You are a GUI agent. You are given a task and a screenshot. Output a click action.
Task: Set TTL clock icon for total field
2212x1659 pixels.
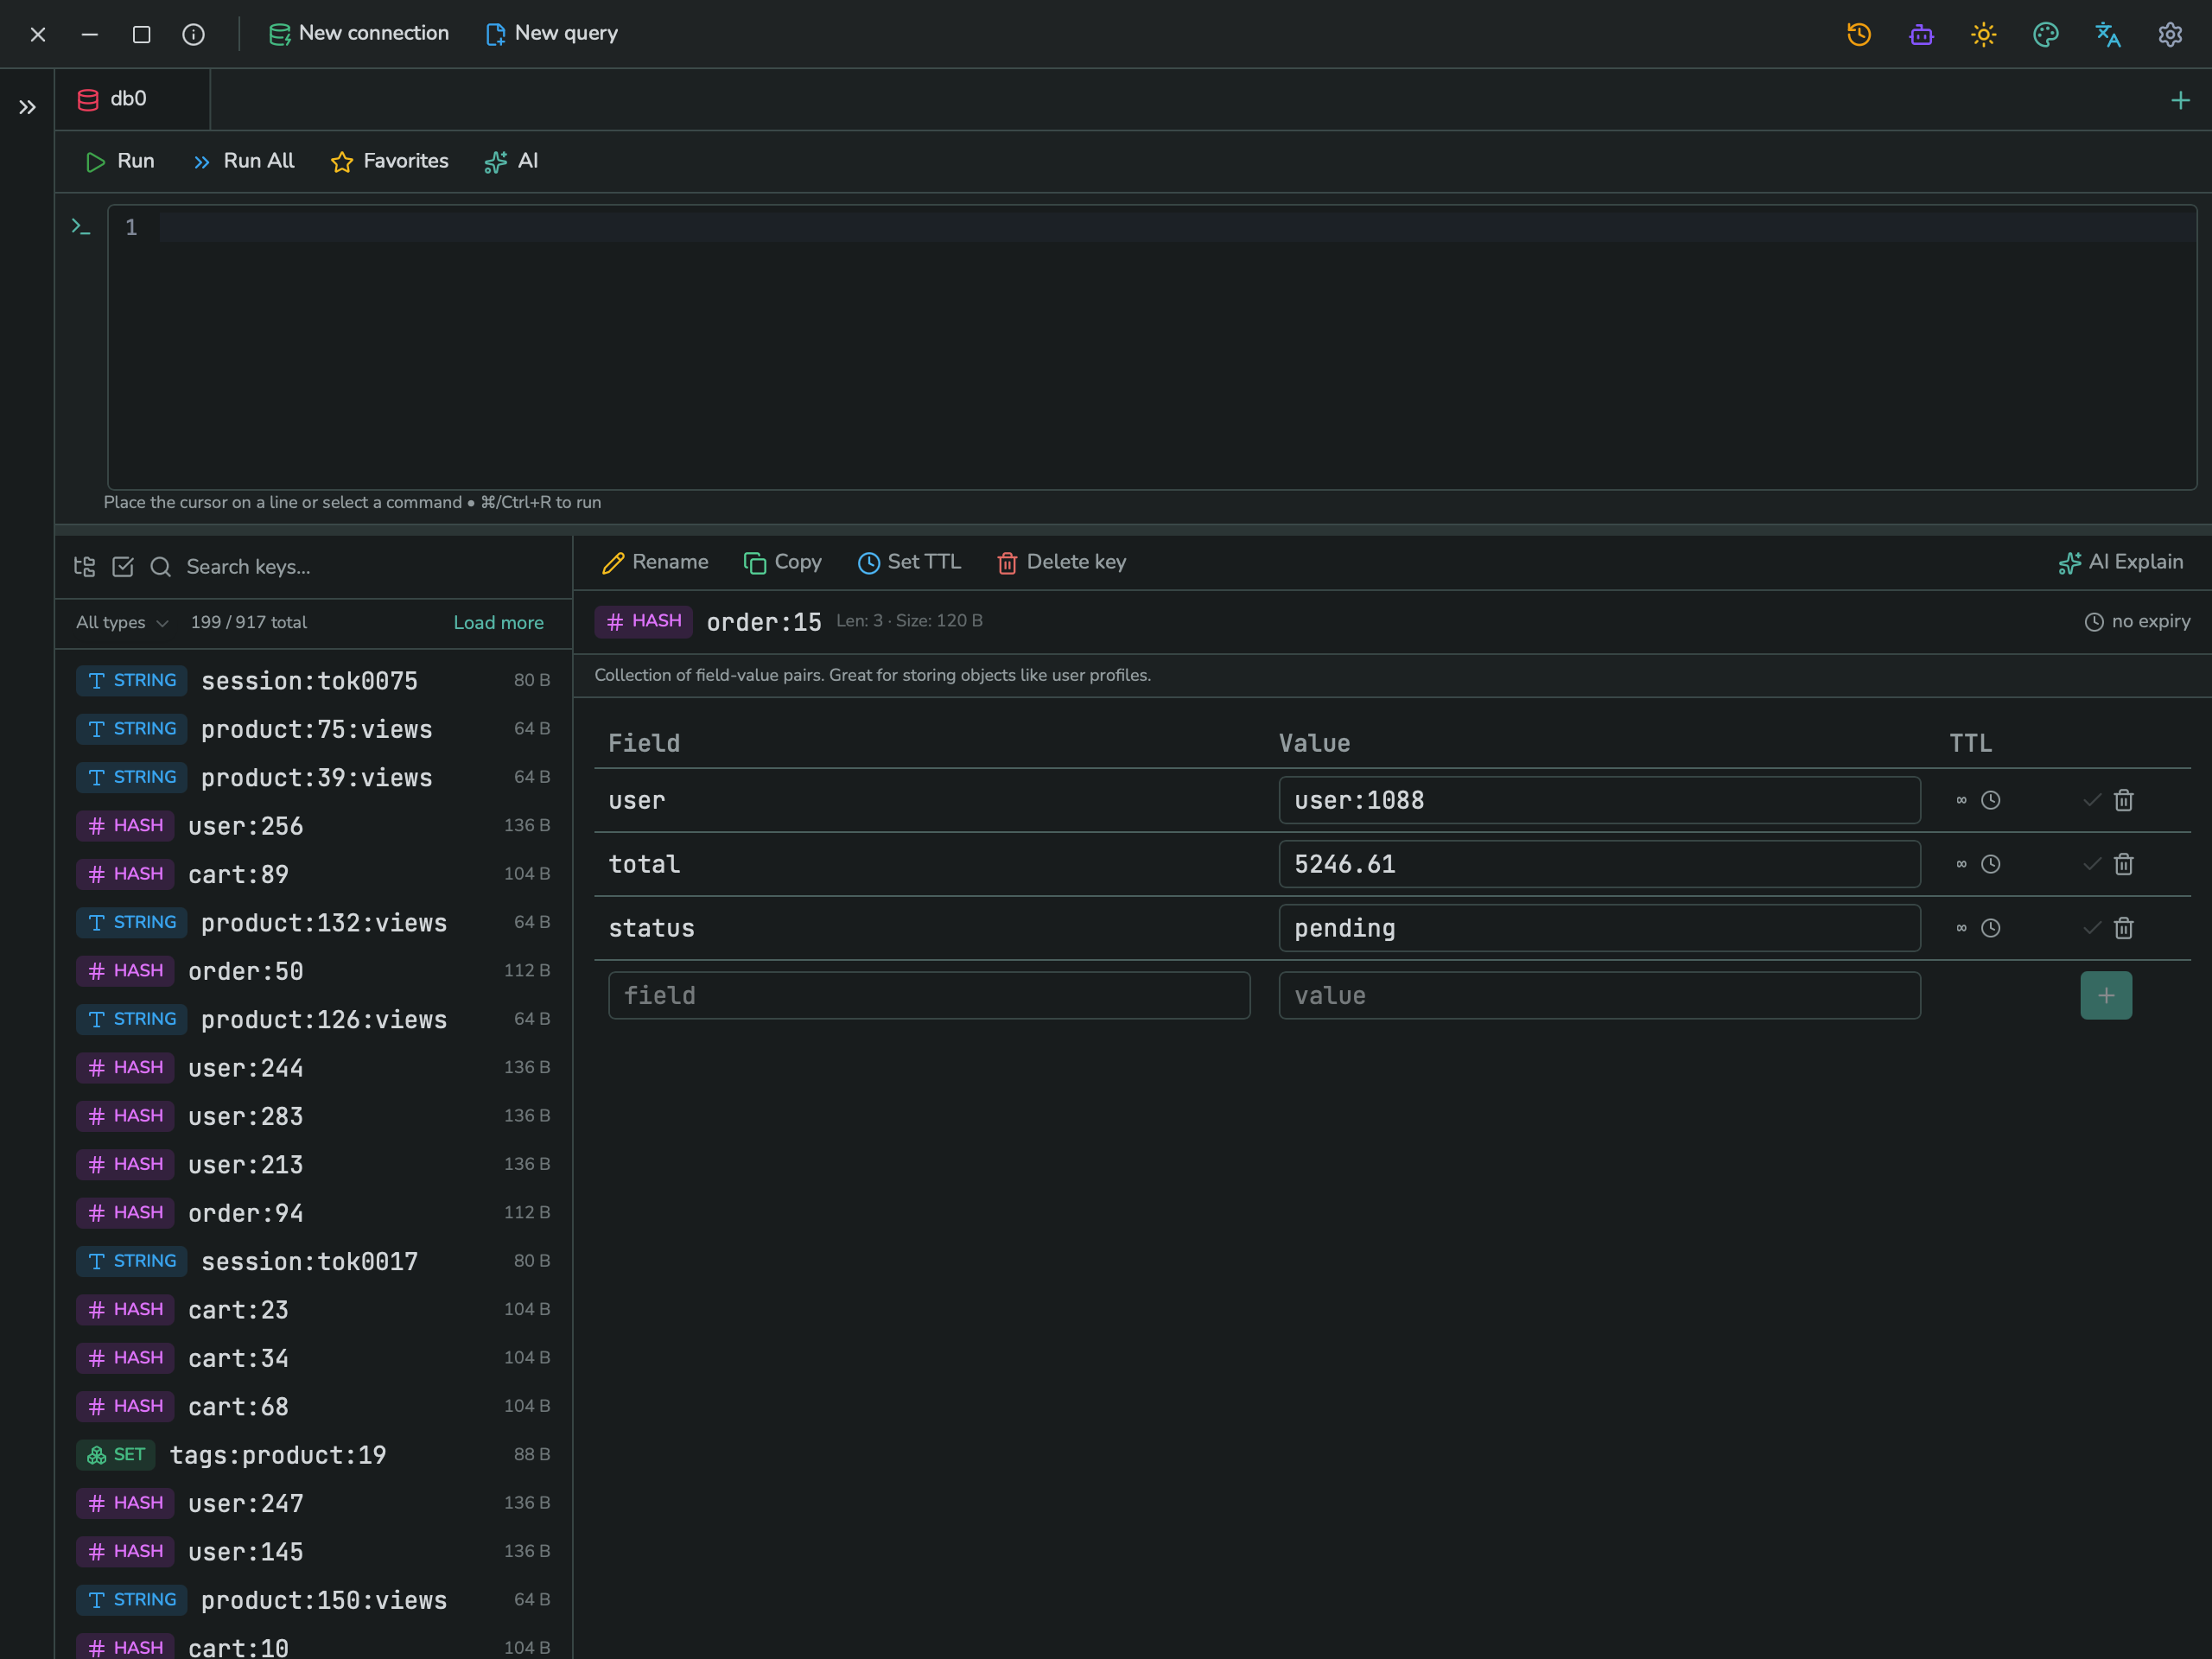[1991, 864]
